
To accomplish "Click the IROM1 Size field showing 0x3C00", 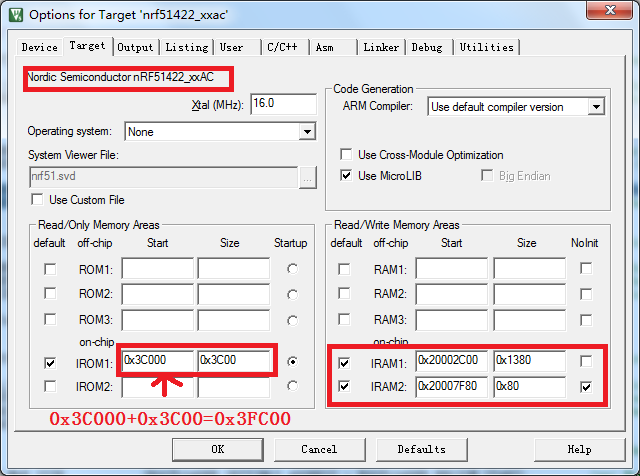I will 234,360.
